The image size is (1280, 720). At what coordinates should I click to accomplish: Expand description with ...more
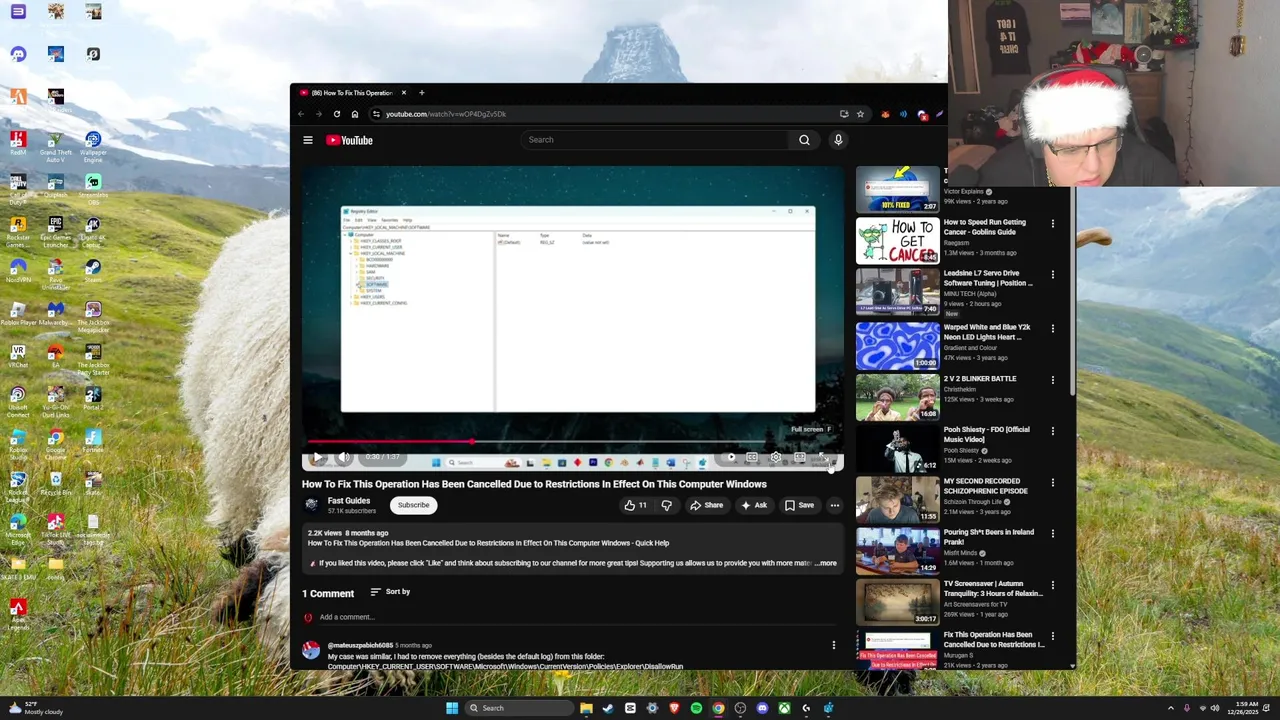825,563
